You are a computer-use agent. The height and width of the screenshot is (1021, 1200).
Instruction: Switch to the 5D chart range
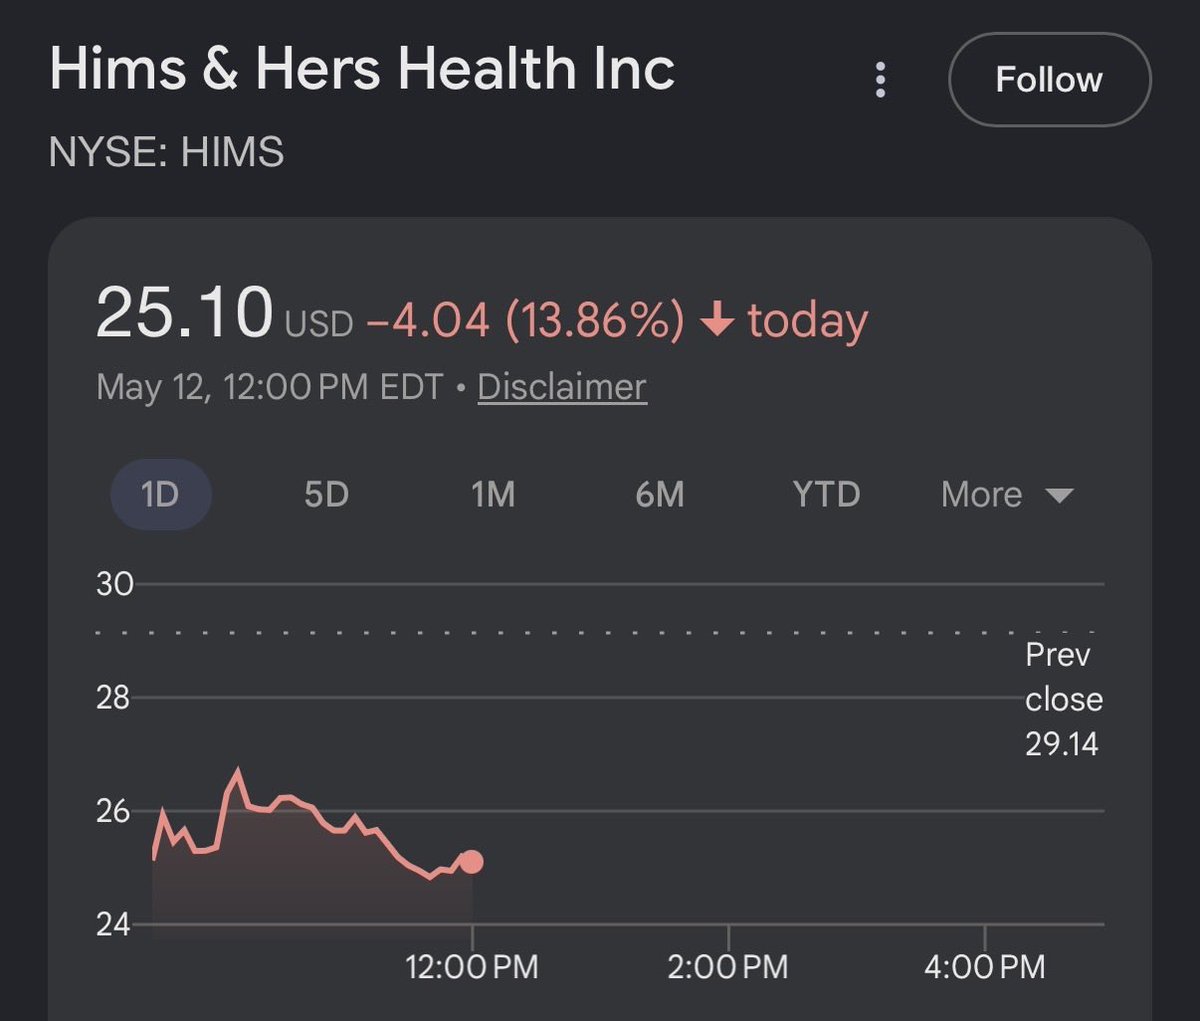326,494
